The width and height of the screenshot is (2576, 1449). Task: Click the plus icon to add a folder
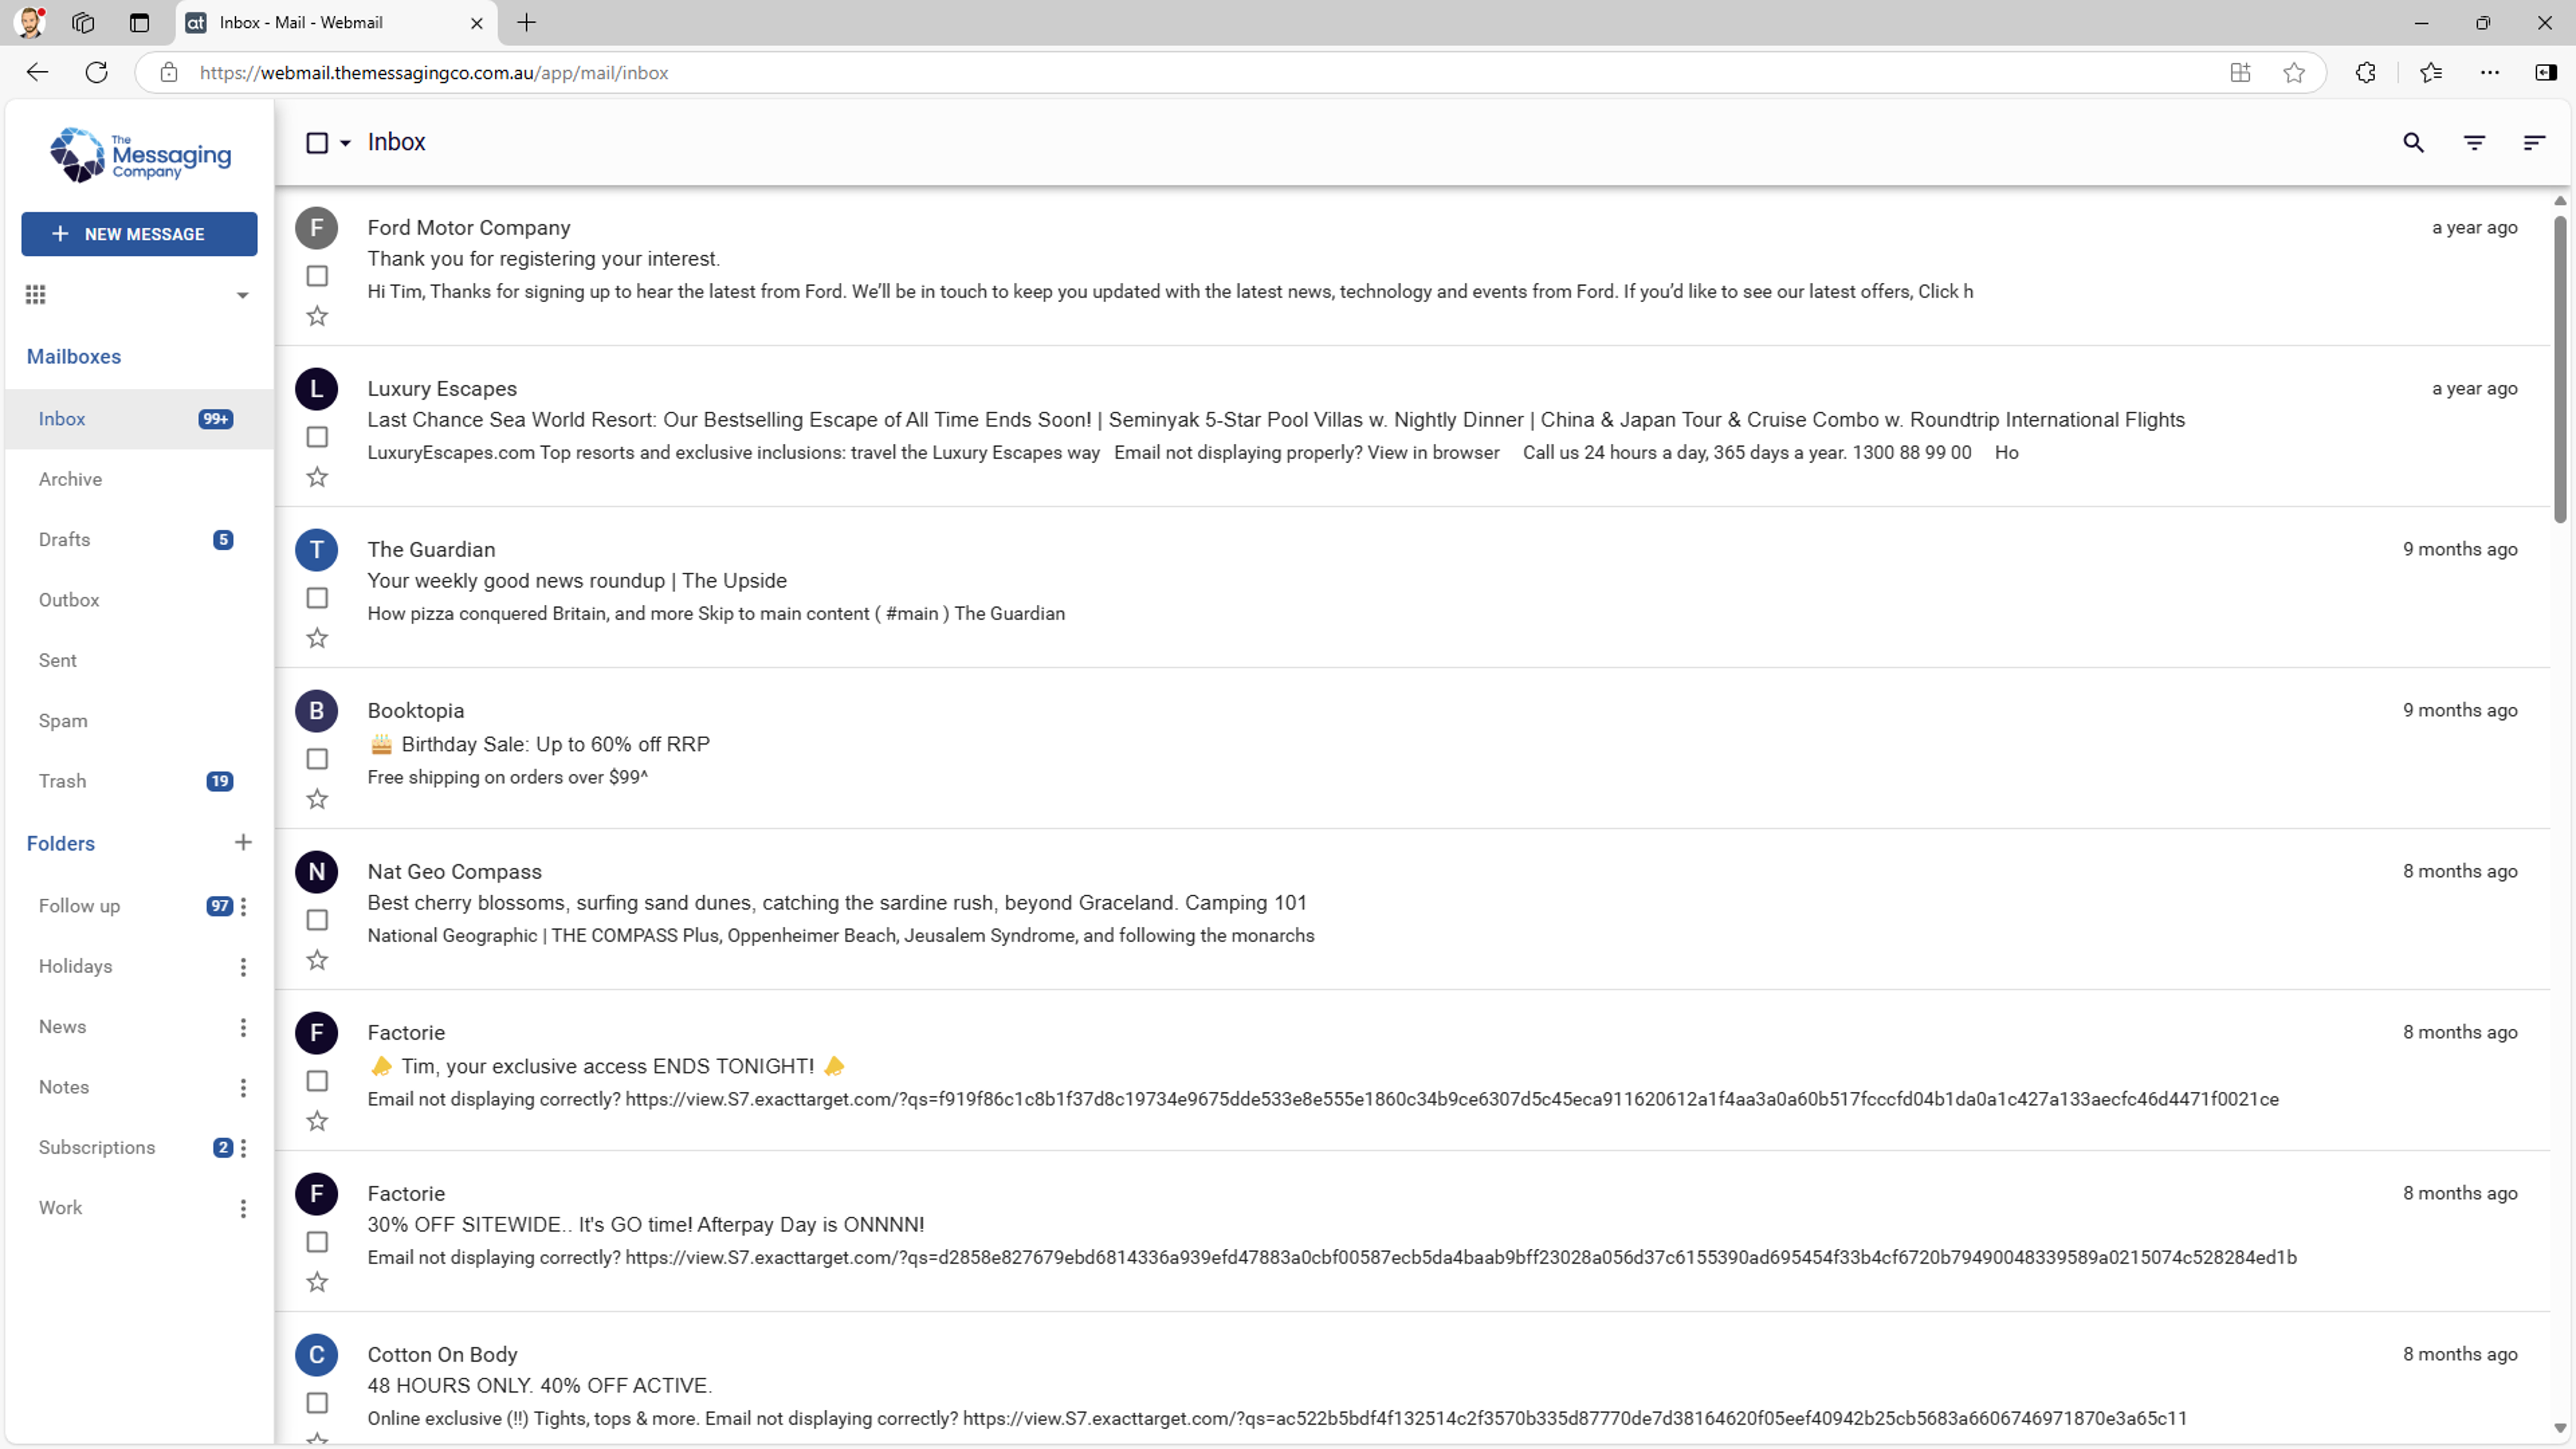[x=243, y=842]
